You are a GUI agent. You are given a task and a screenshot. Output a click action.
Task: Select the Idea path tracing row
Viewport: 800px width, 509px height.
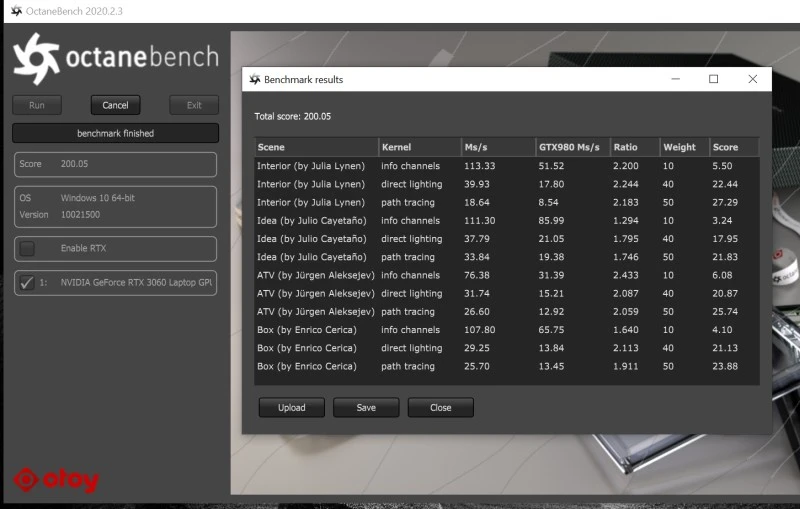(507, 257)
